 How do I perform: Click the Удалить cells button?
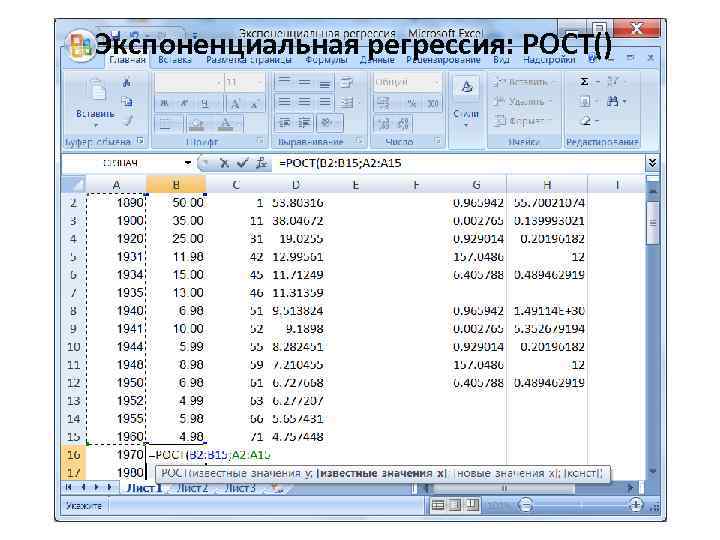point(523,101)
